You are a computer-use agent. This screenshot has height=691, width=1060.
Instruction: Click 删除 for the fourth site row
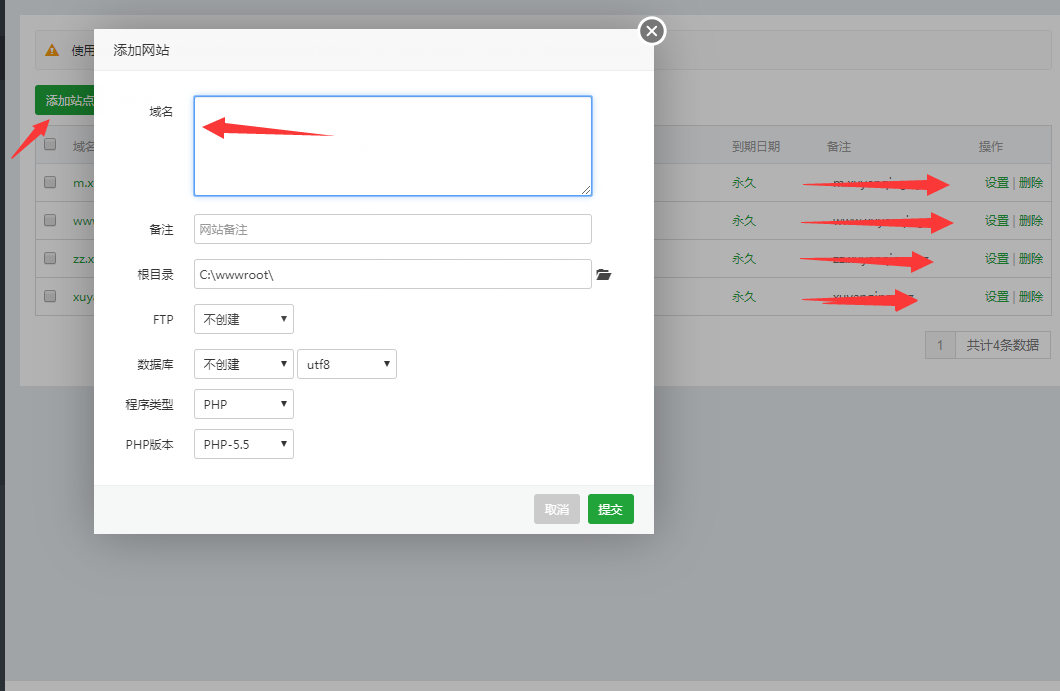point(1031,296)
